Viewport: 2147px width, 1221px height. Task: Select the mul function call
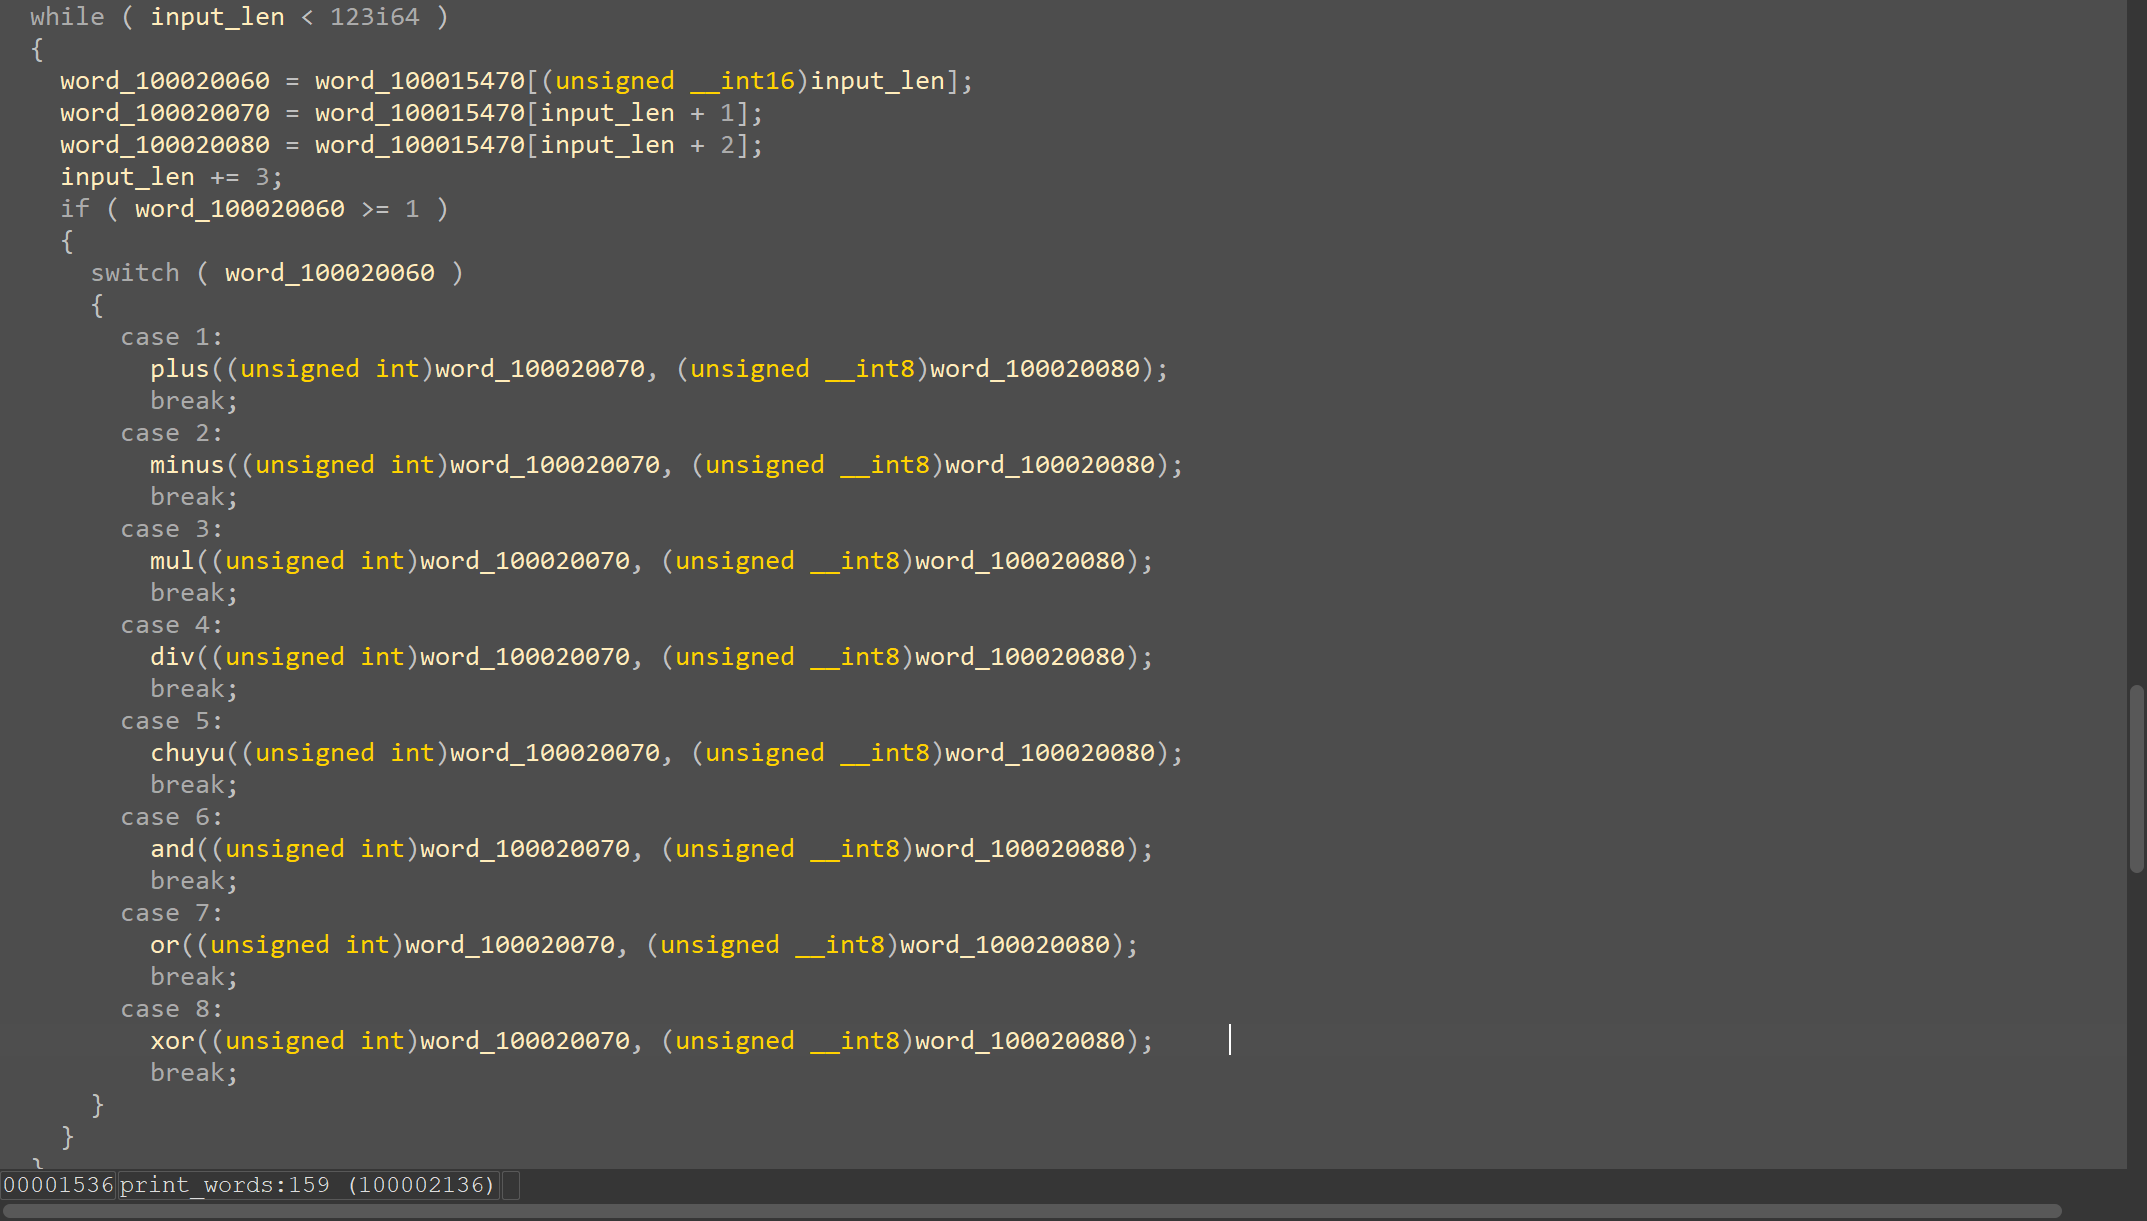tap(172, 561)
